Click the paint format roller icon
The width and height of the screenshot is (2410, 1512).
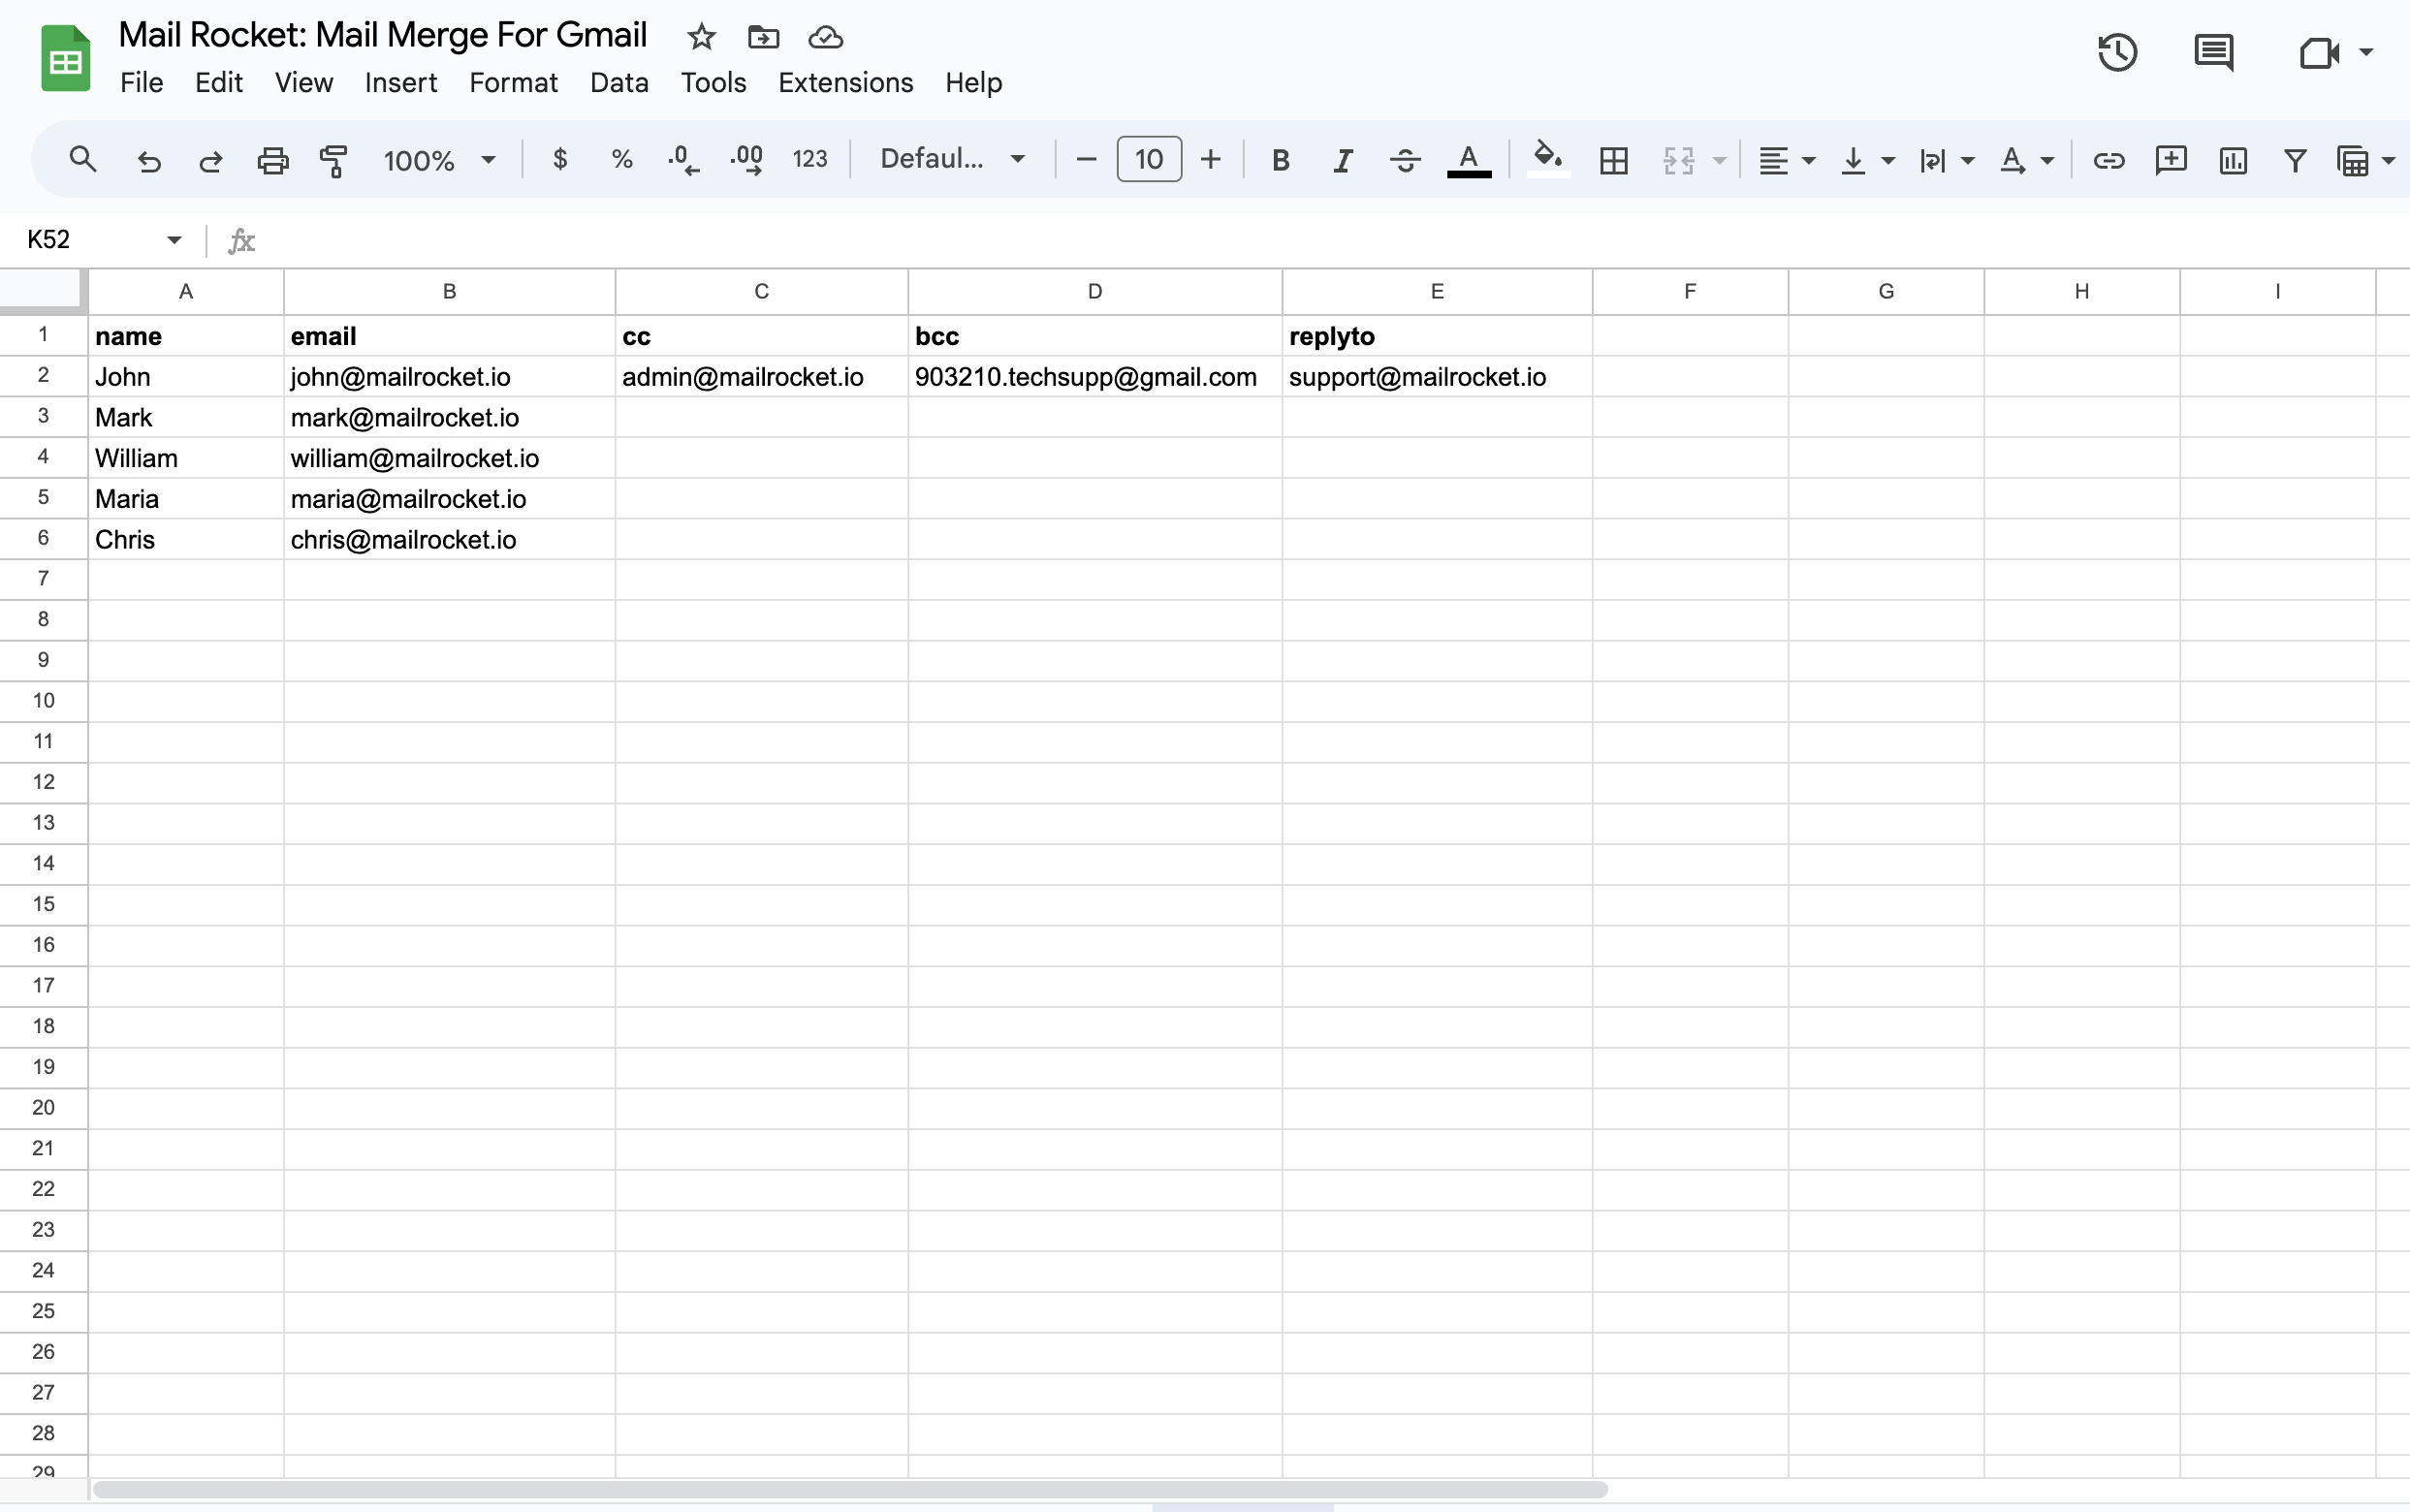pyautogui.click(x=333, y=160)
